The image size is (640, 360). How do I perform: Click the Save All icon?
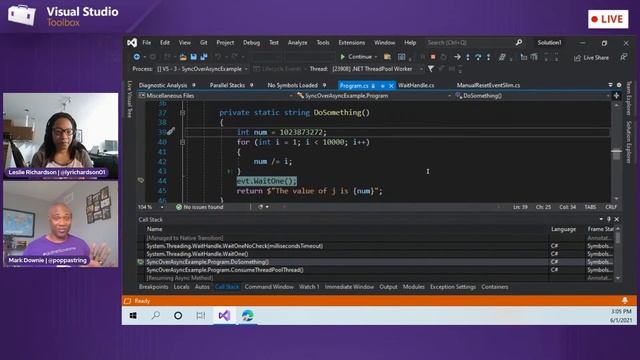(204, 57)
